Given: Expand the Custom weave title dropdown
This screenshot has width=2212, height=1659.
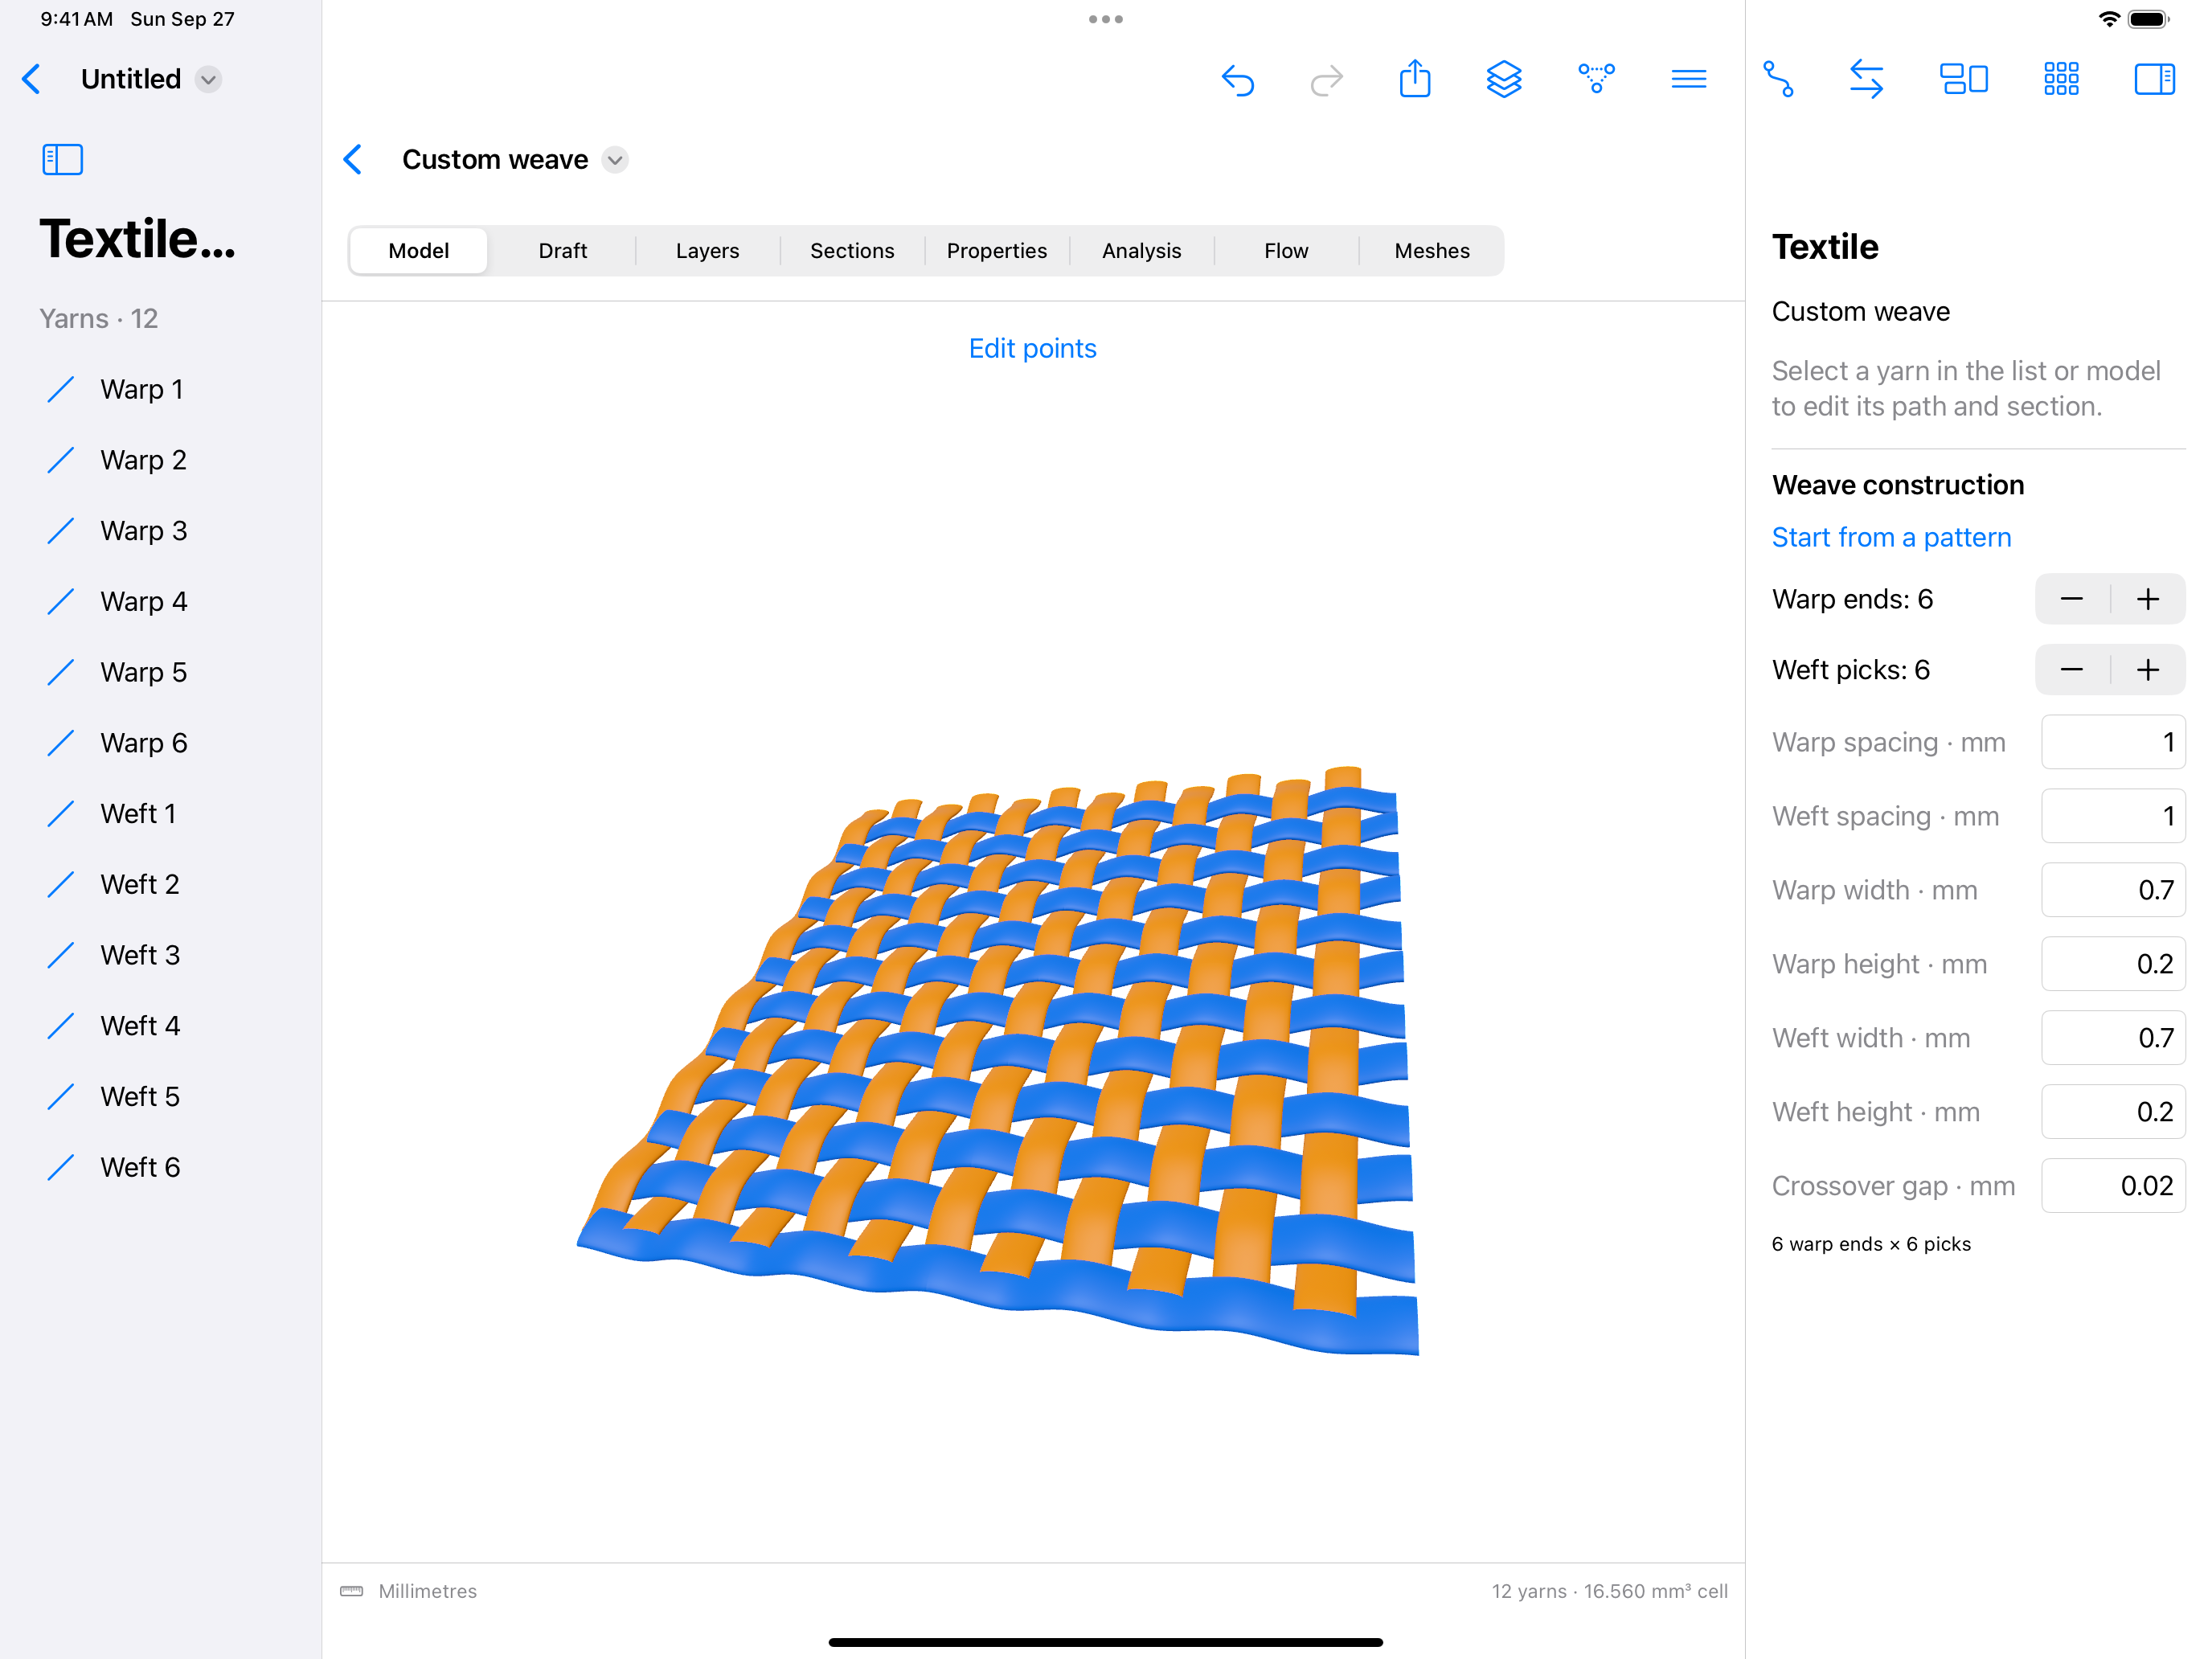Looking at the screenshot, I should point(615,160).
